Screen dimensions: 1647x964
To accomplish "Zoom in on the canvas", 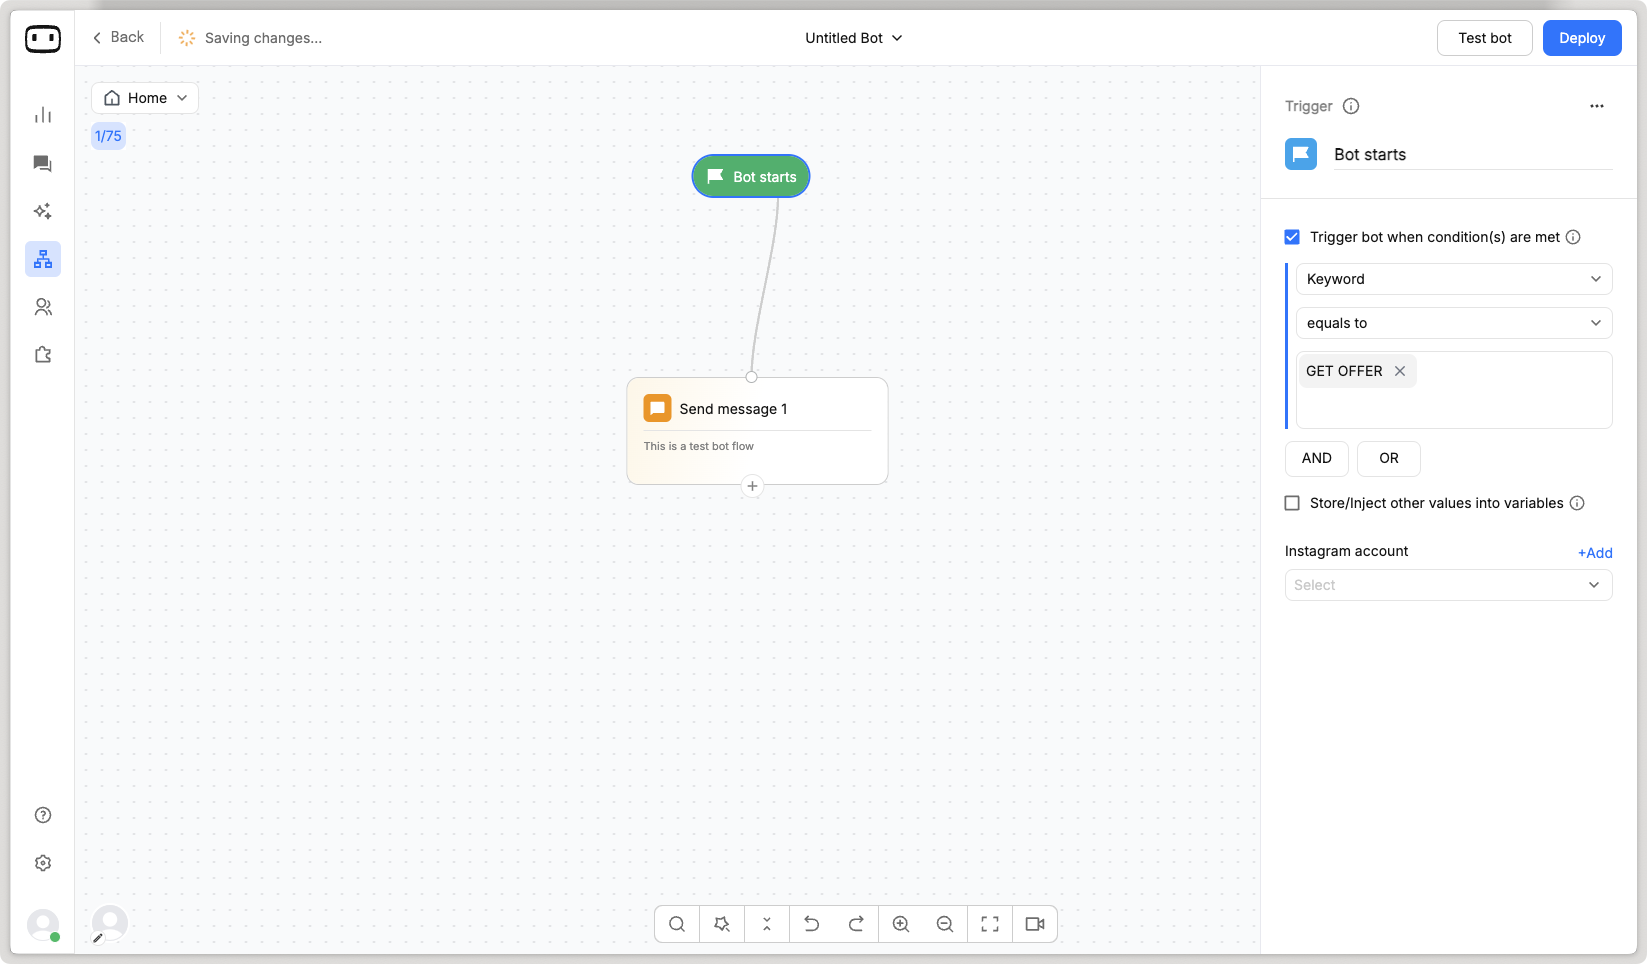I will click(x=900, y=924).
